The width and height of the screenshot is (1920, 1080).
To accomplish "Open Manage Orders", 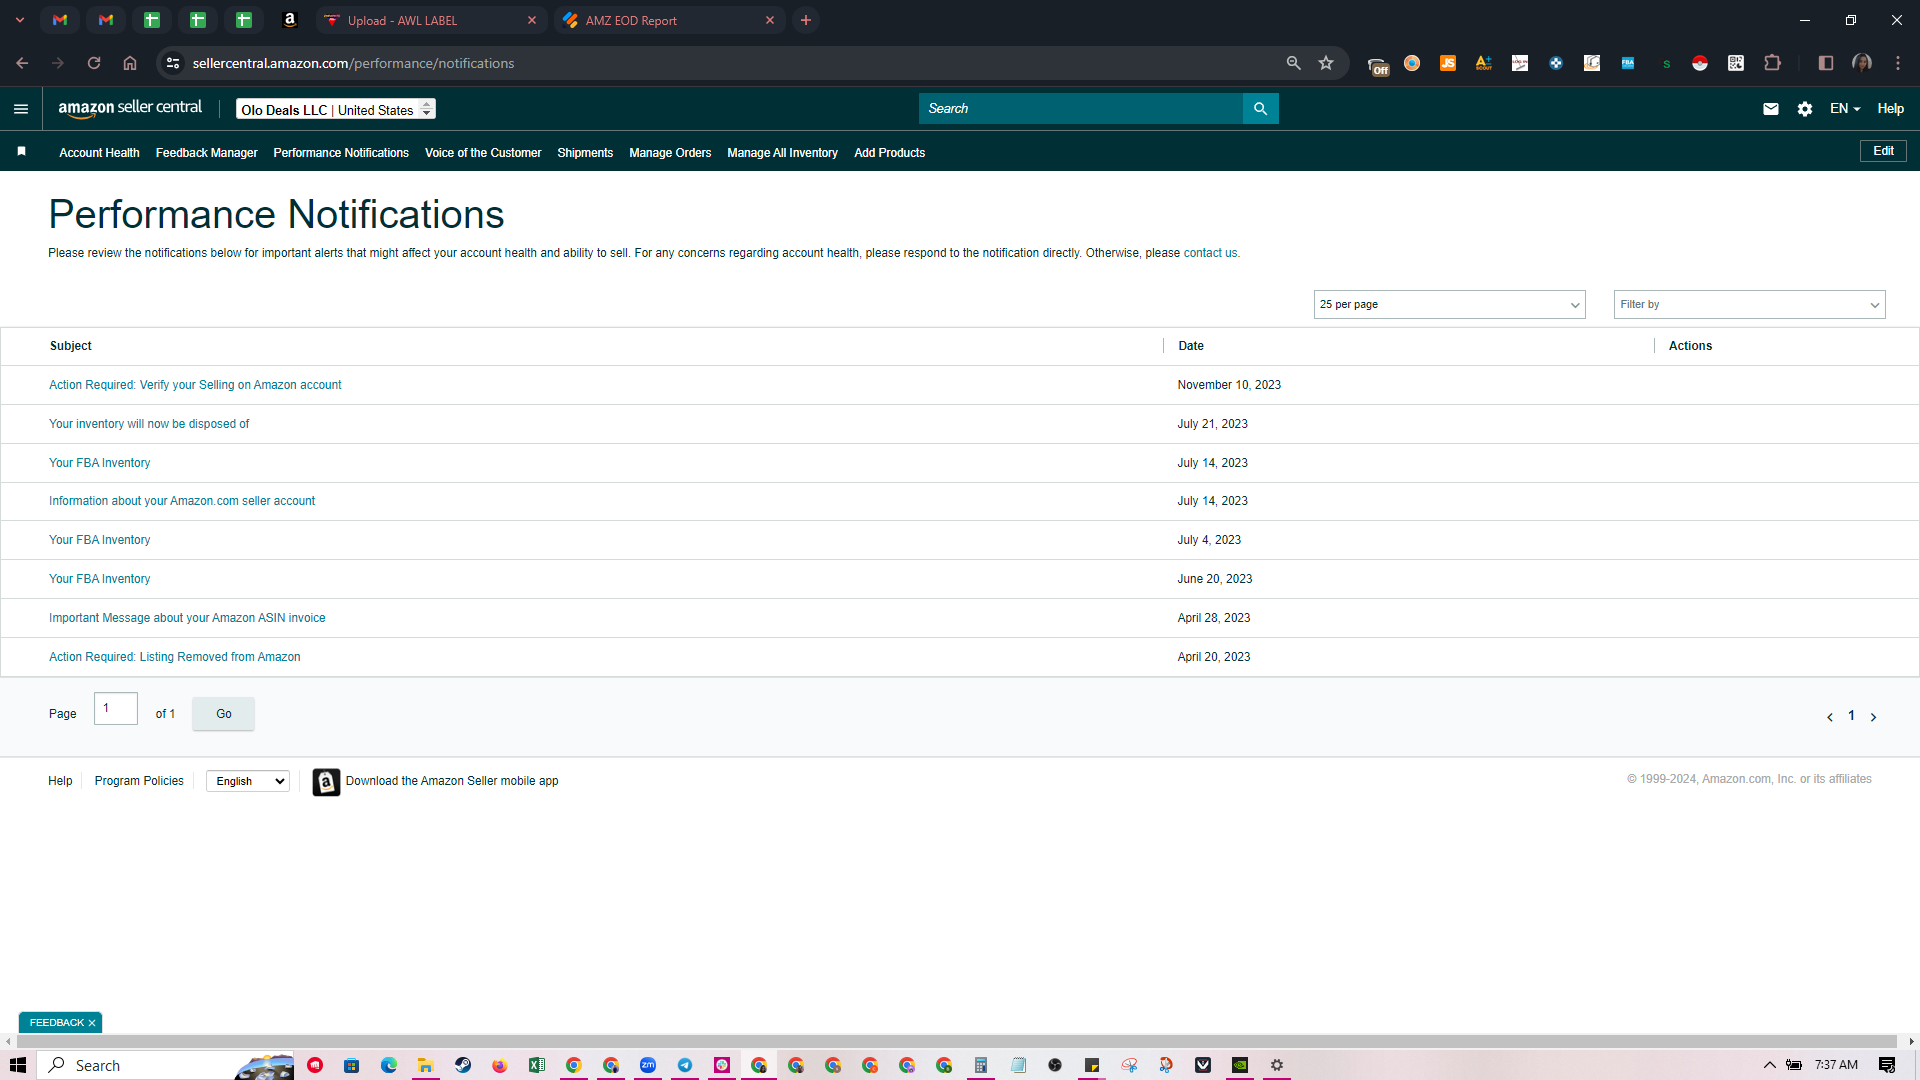I will coord(670,153).
